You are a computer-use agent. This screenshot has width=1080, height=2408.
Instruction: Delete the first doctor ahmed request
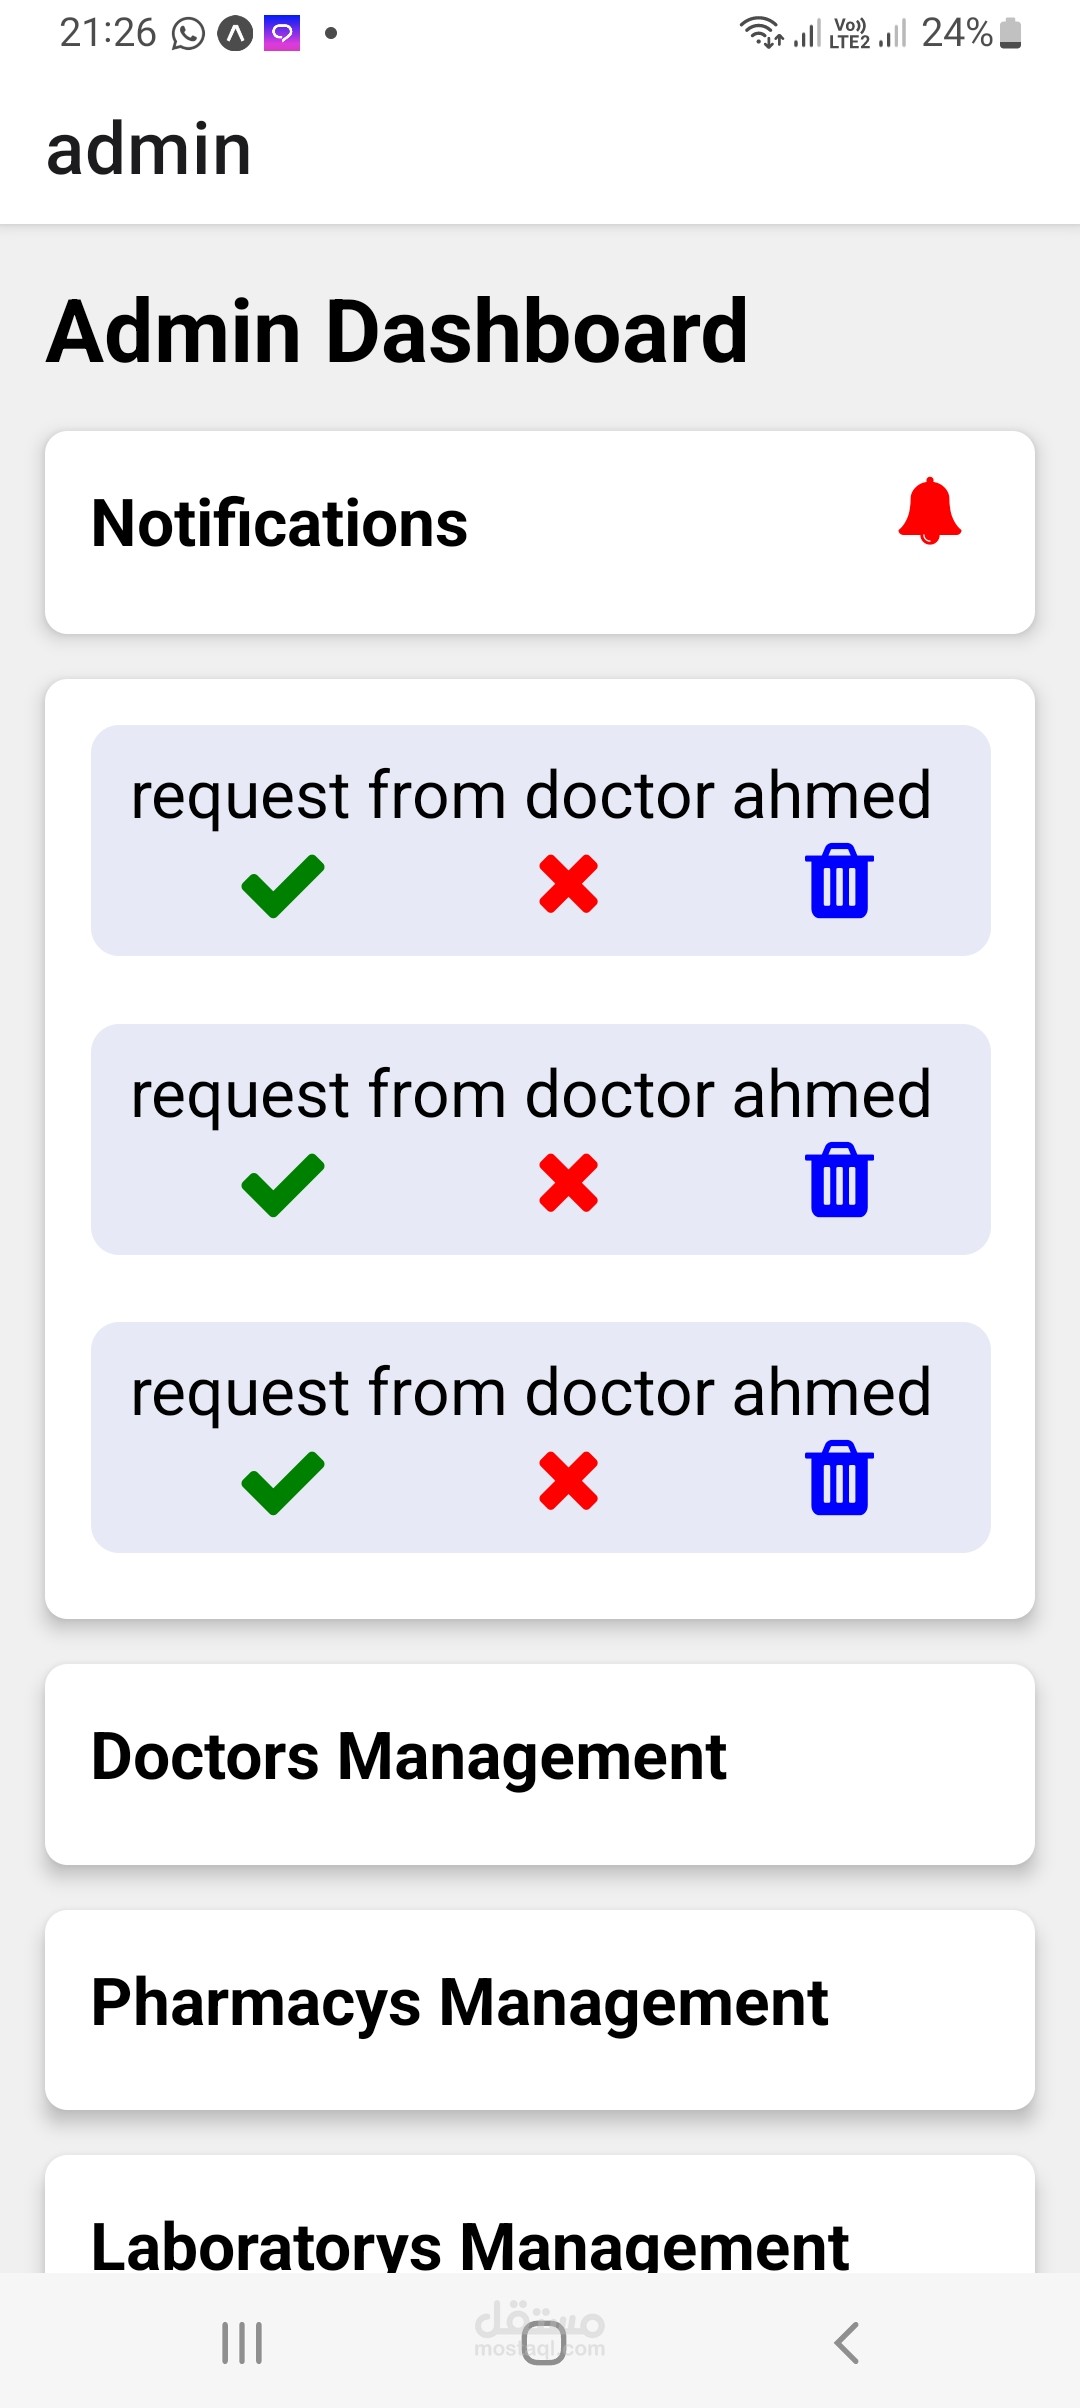(x=839, y=881)
